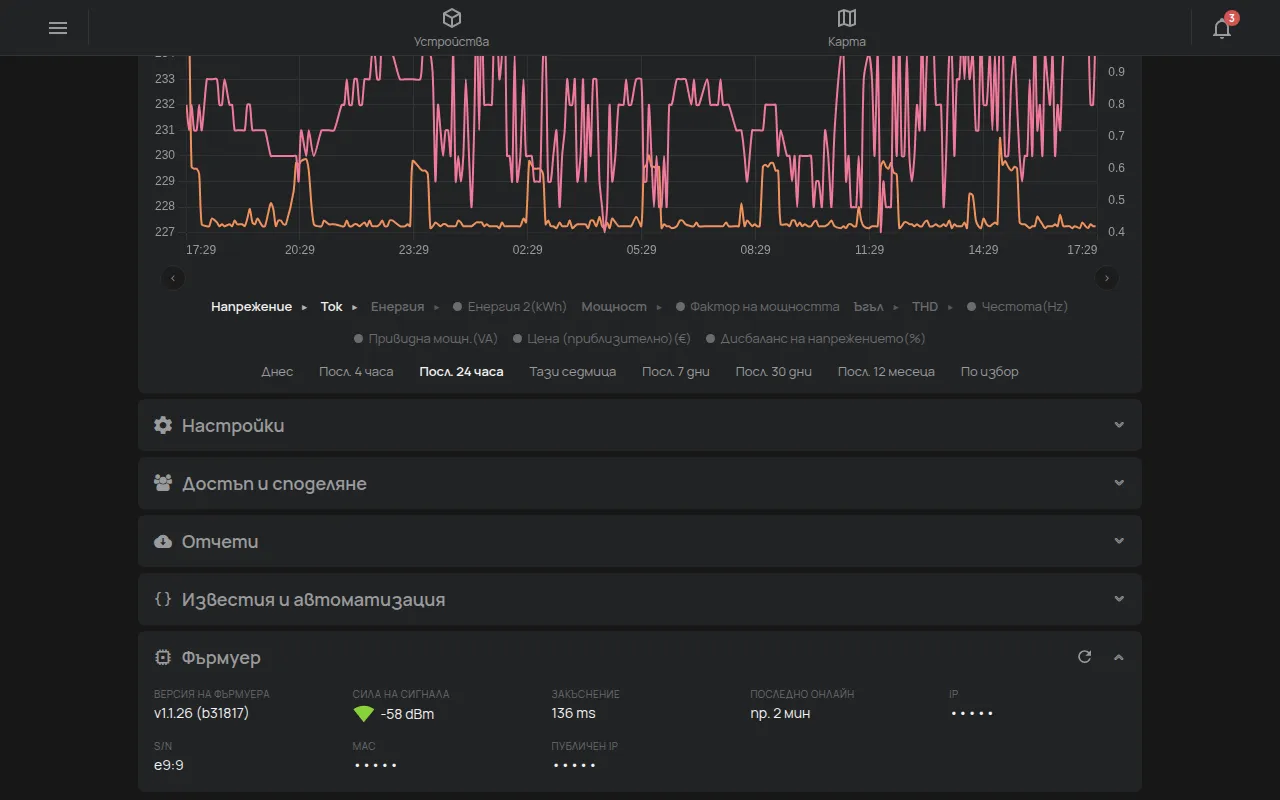Toggle Енергия 2 (kWh) series
The image size is (1280, 800).
[509, 307]
